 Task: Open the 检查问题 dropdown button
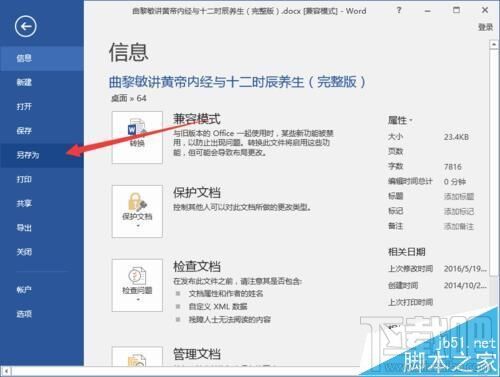pyautogui.click(x=137, y=285)
